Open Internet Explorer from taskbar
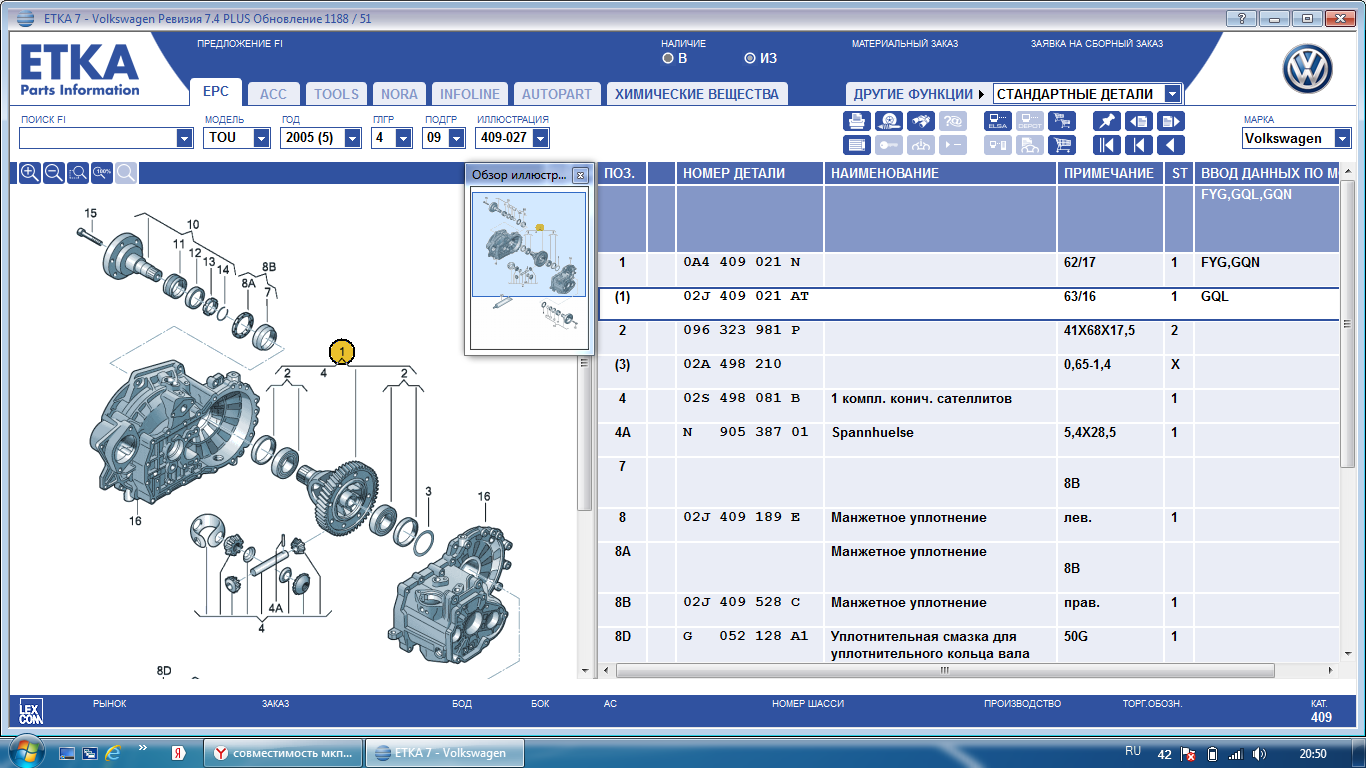 coord(115,752)
